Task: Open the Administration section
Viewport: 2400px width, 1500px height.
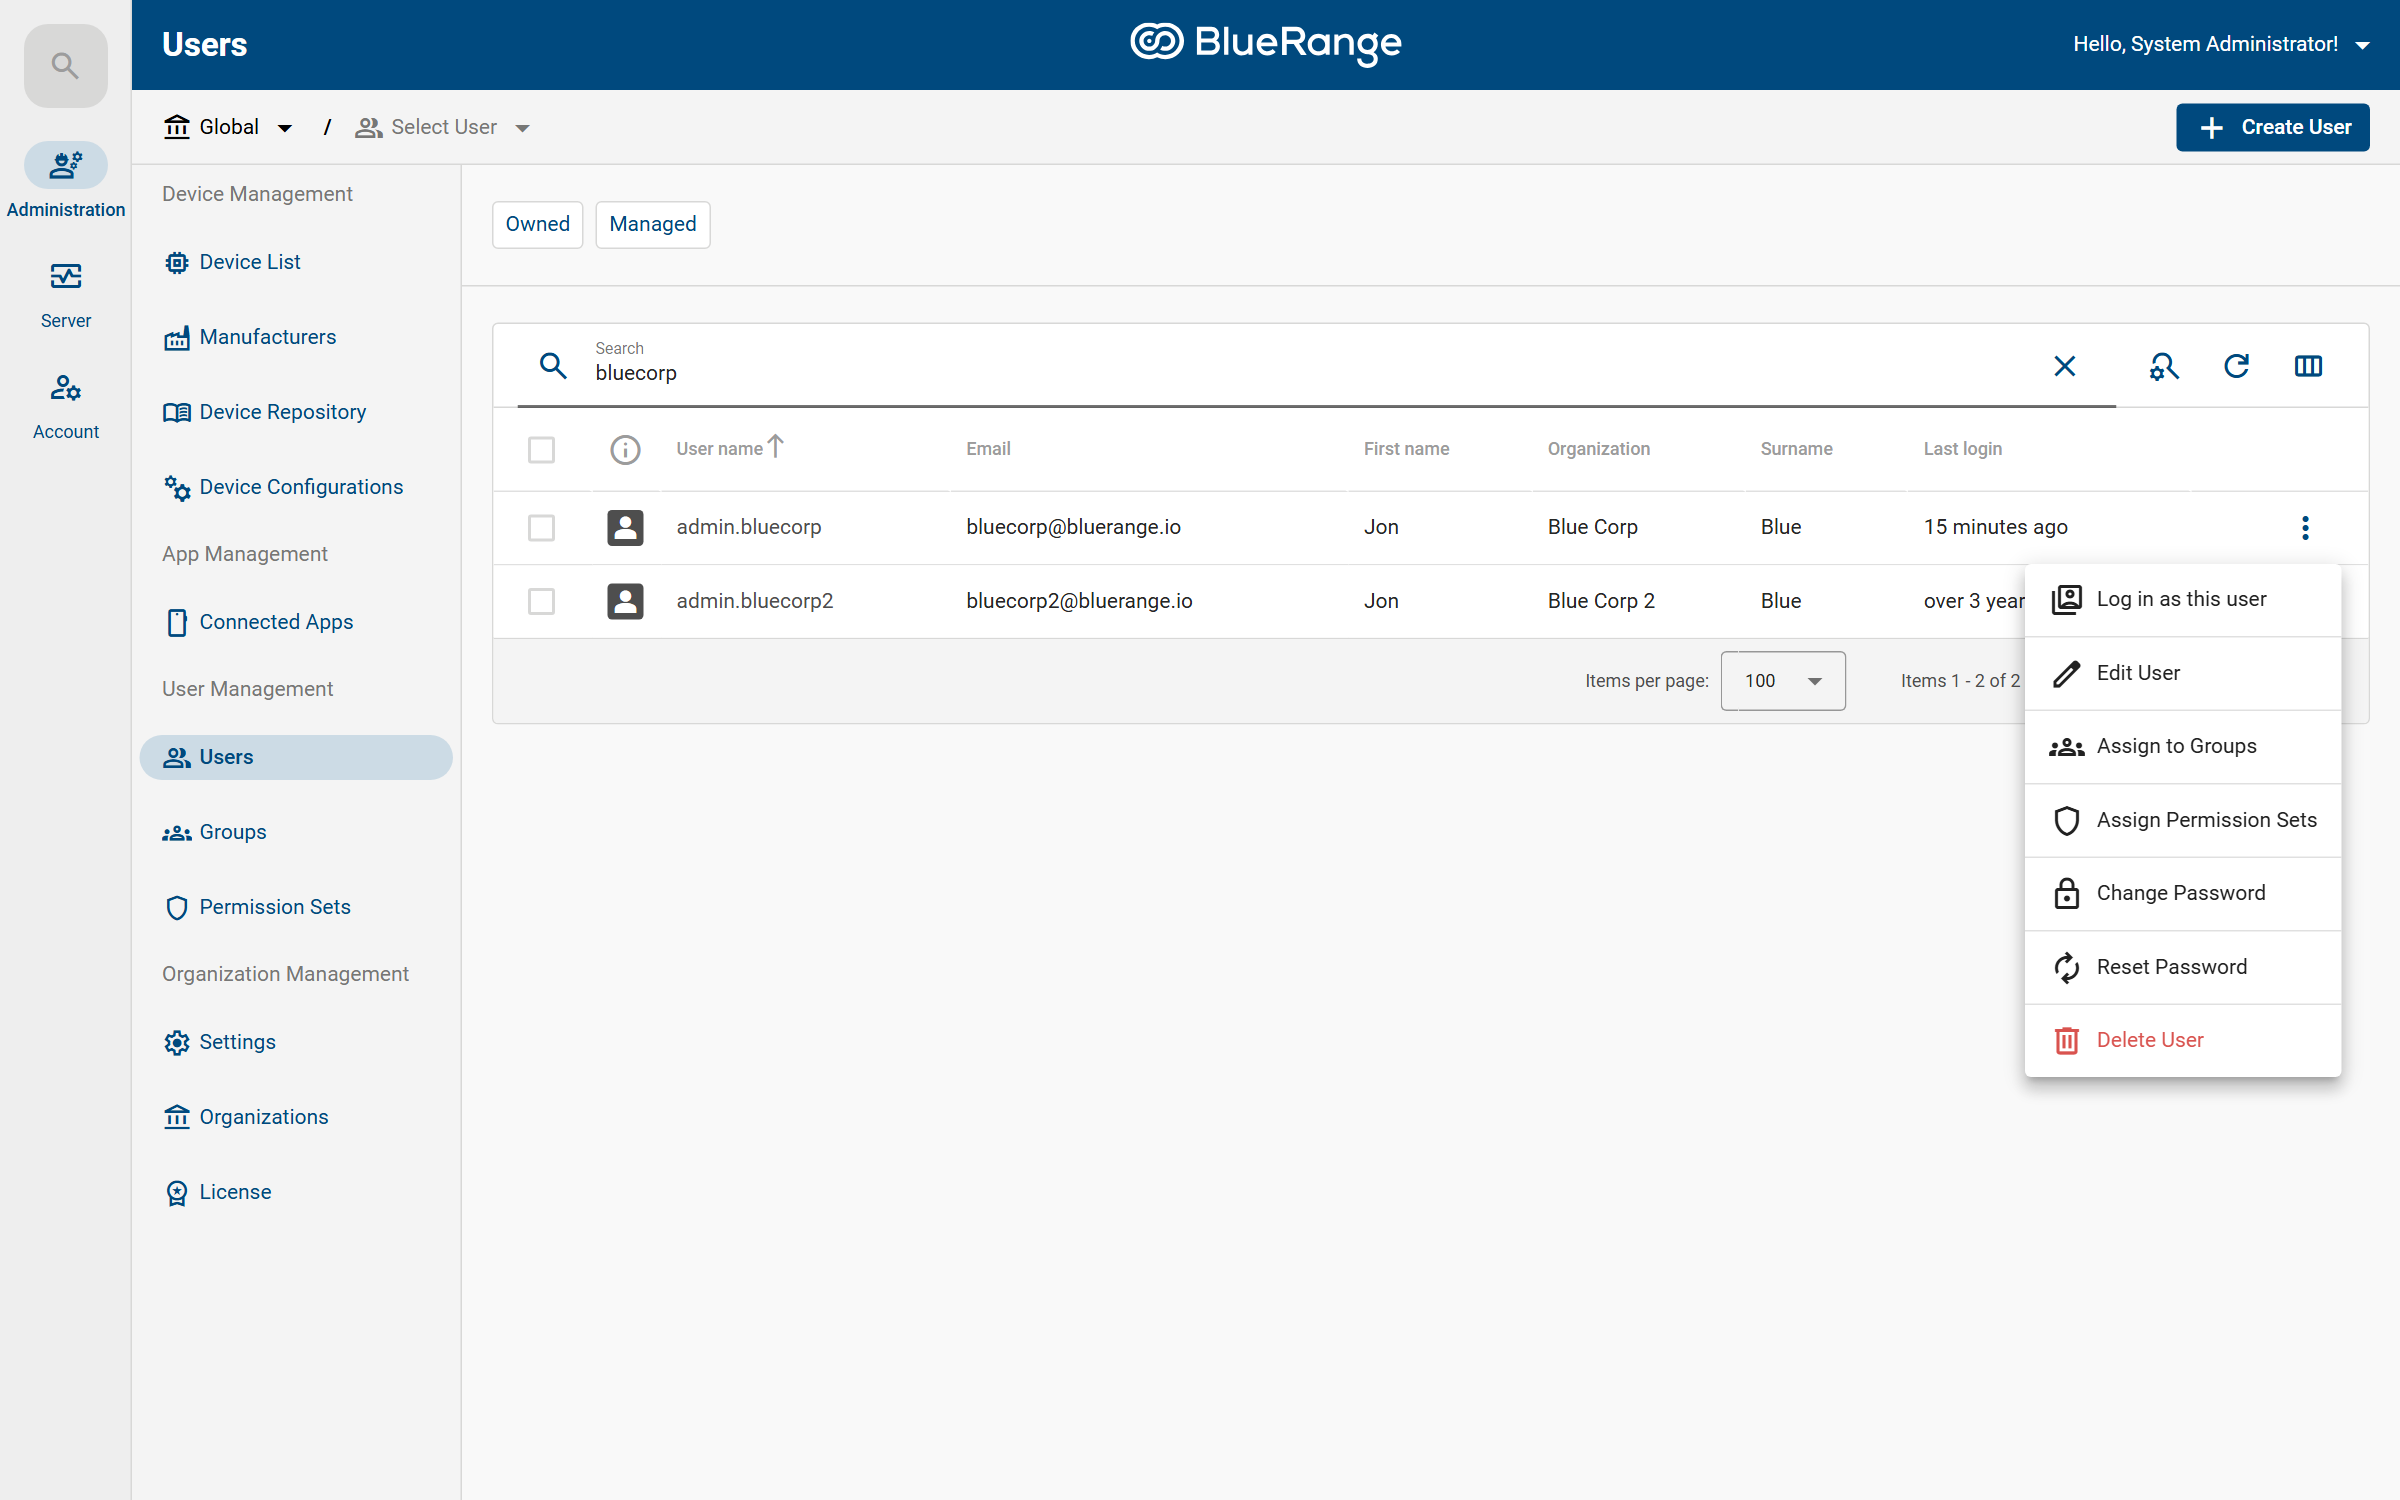Action: [65, 181]
